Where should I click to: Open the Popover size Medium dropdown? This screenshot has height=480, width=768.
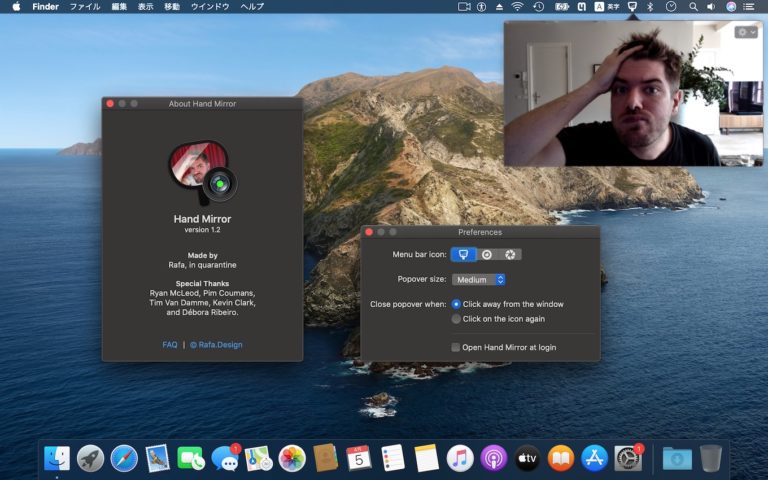pyautogui.click(x=479, y=280)
